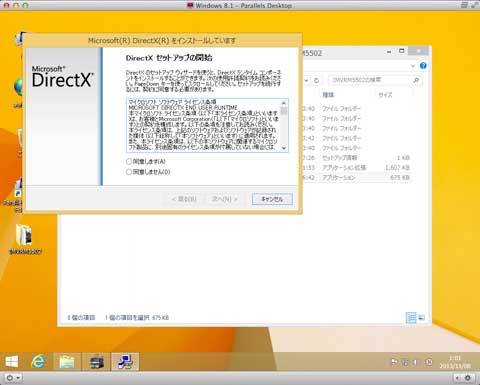Open the Windows Start button
The height and width of the screenshot is (385, 480).
click(12, 362)
